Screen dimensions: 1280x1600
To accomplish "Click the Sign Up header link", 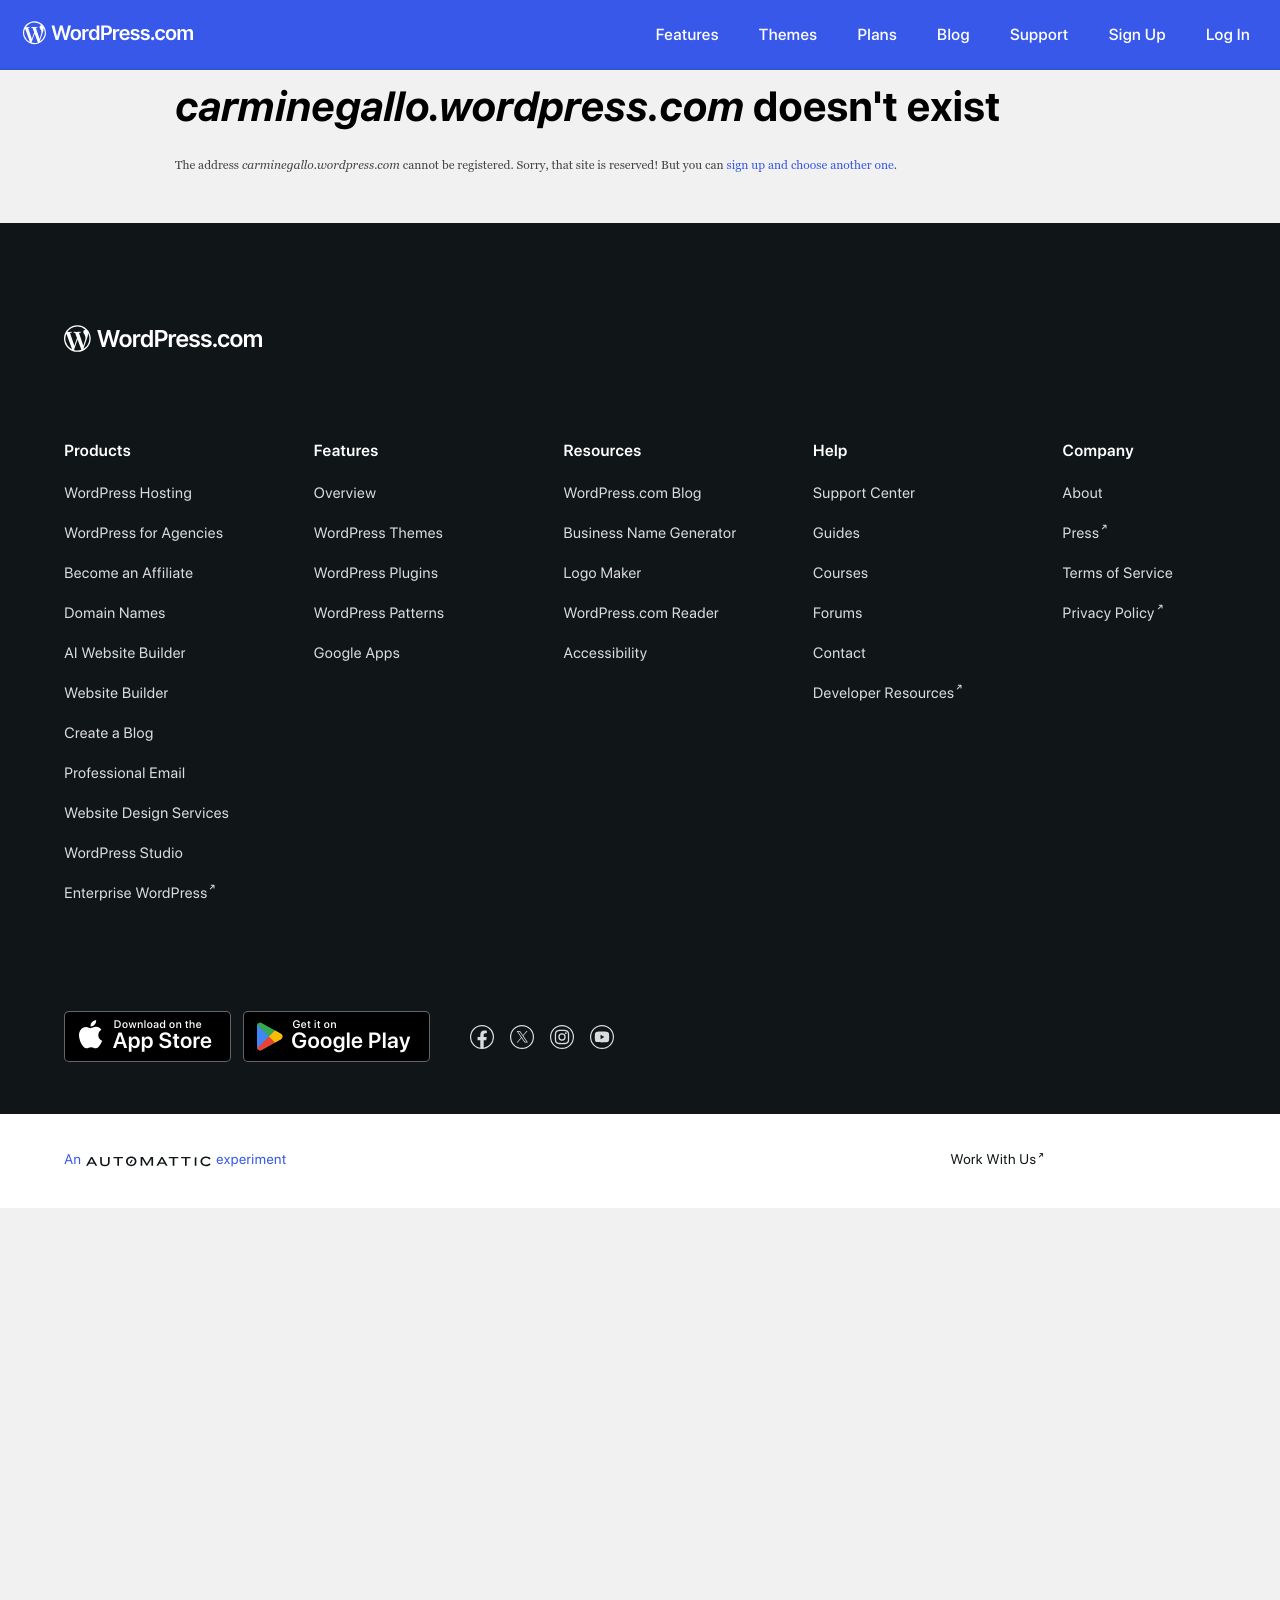I will (1136, 35).
